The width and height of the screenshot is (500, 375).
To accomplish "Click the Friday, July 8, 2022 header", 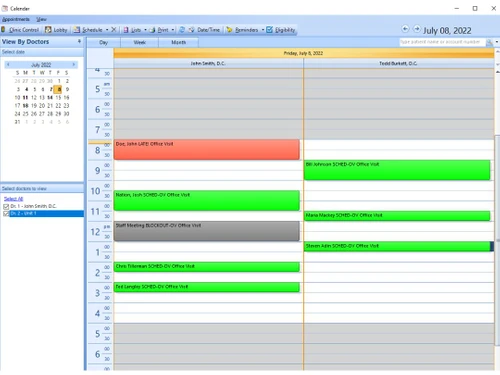I will click(303, 53).
